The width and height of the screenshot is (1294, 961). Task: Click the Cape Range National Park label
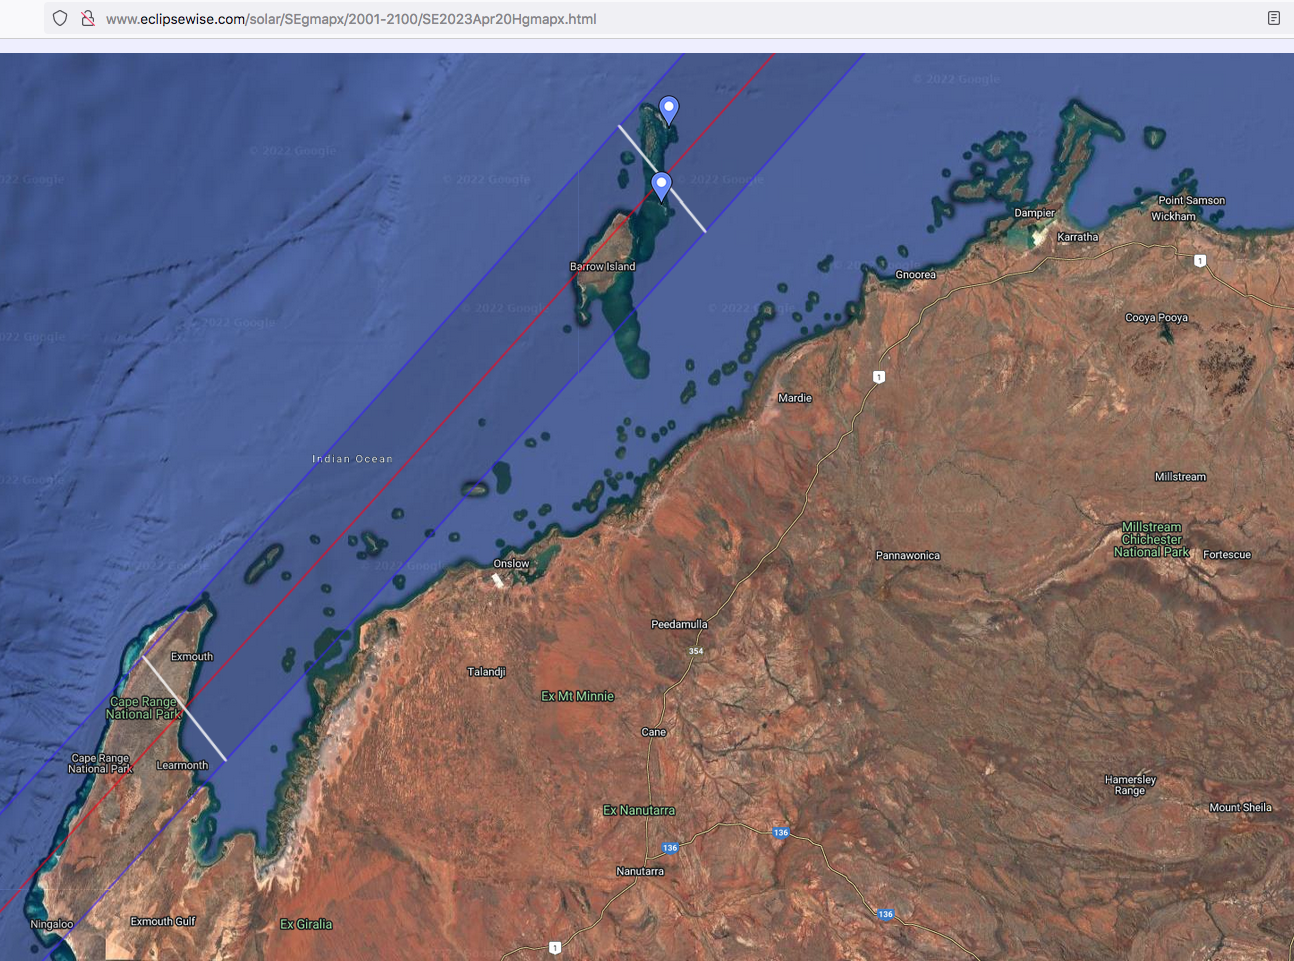click(143, 708)
